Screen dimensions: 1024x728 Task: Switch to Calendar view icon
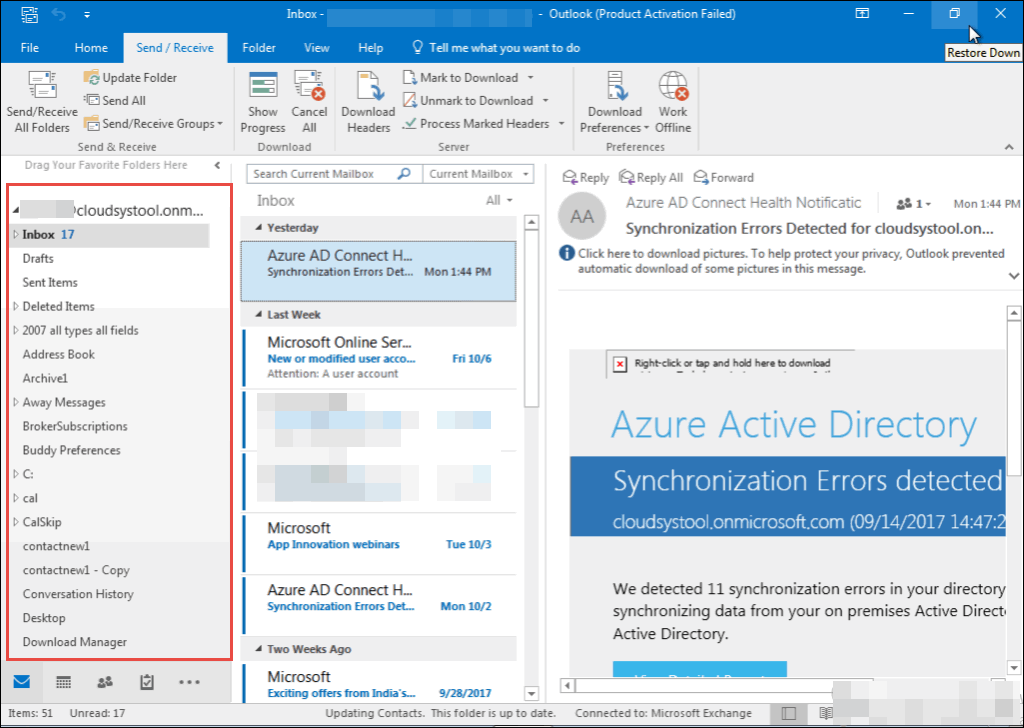pyautogui.click(x=63, y=682)
